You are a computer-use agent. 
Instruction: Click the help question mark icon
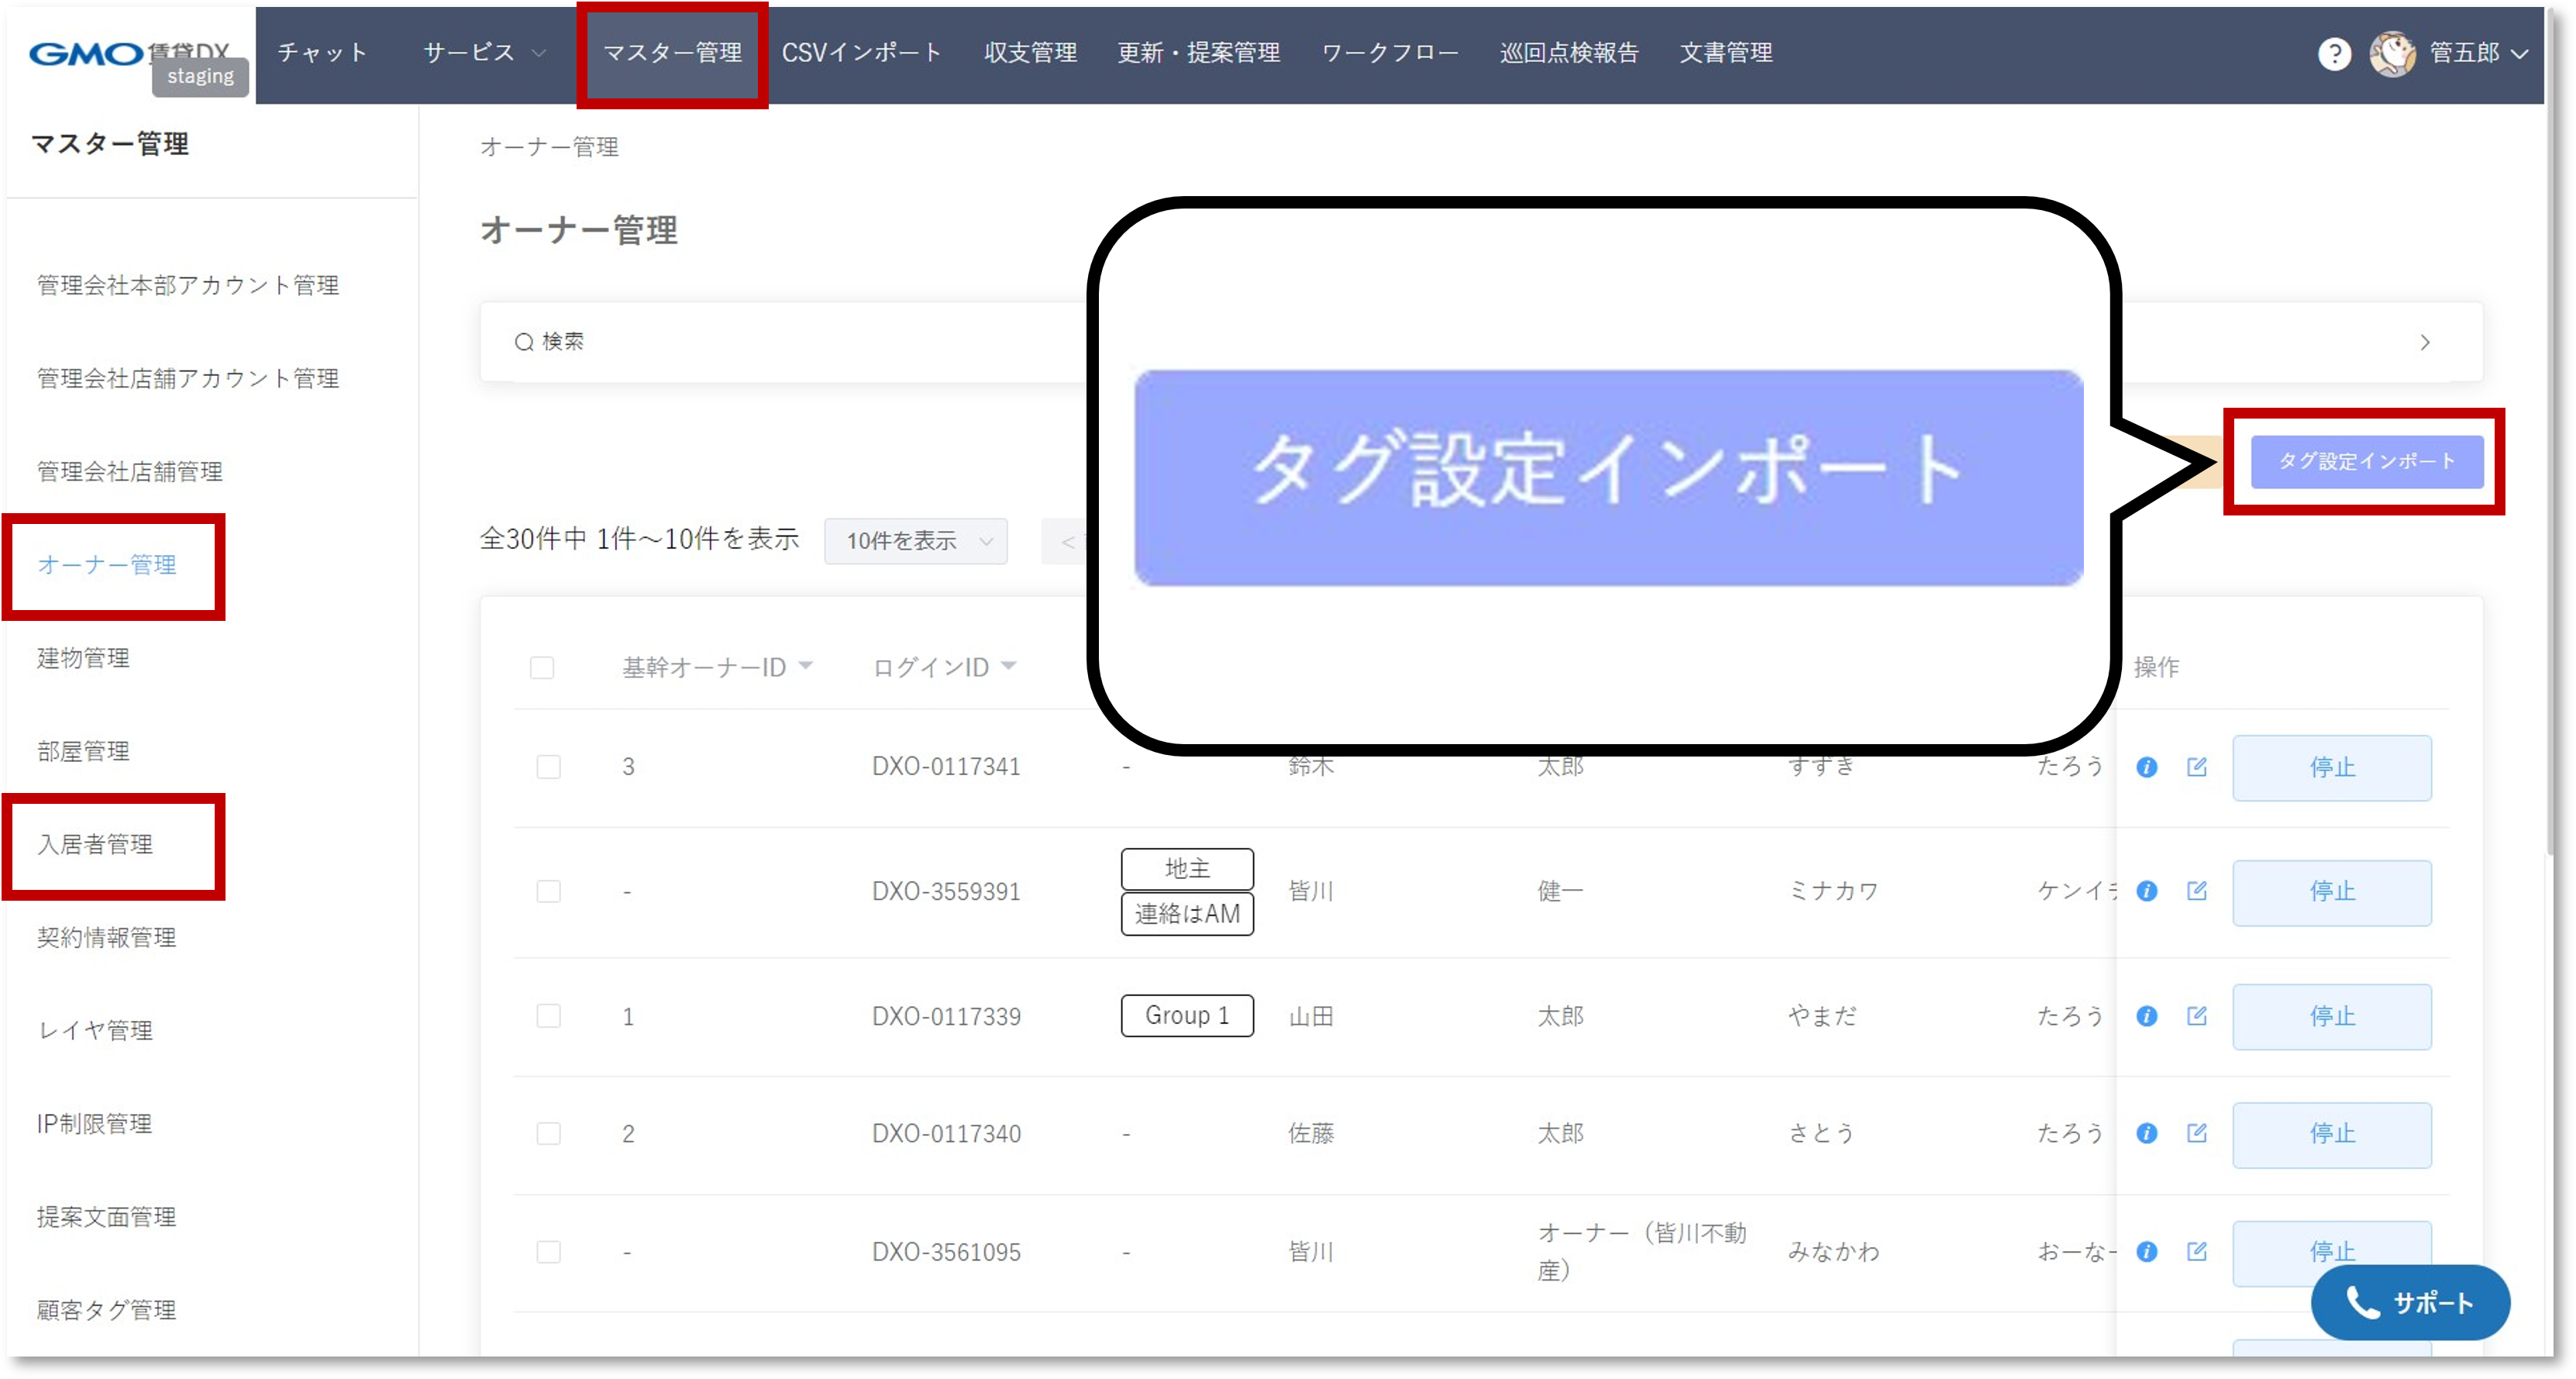(x=2334, y=54)
